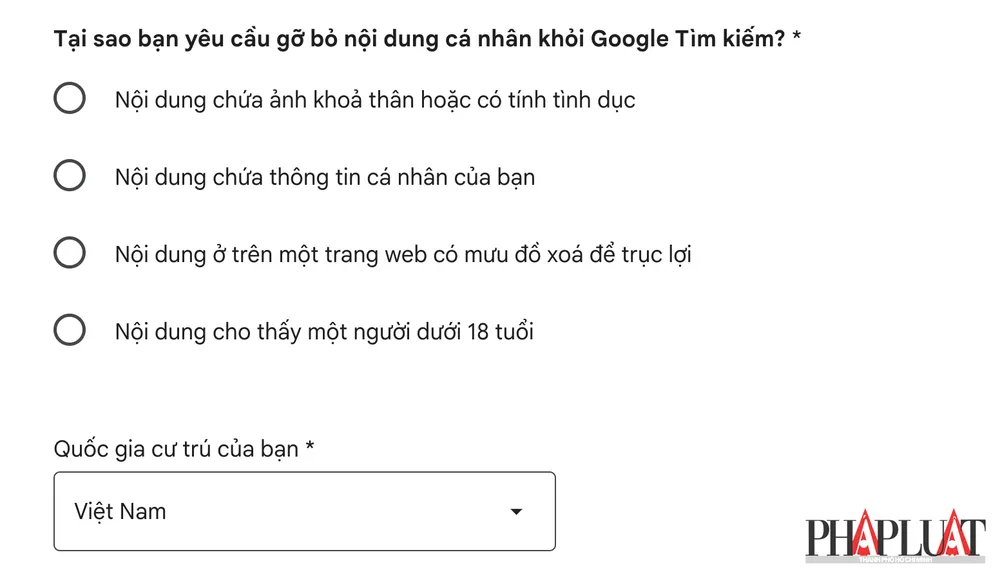Screen dimensions: 1000x577
Task: Click the asterisk after the main question
Action: click(797, 36)
